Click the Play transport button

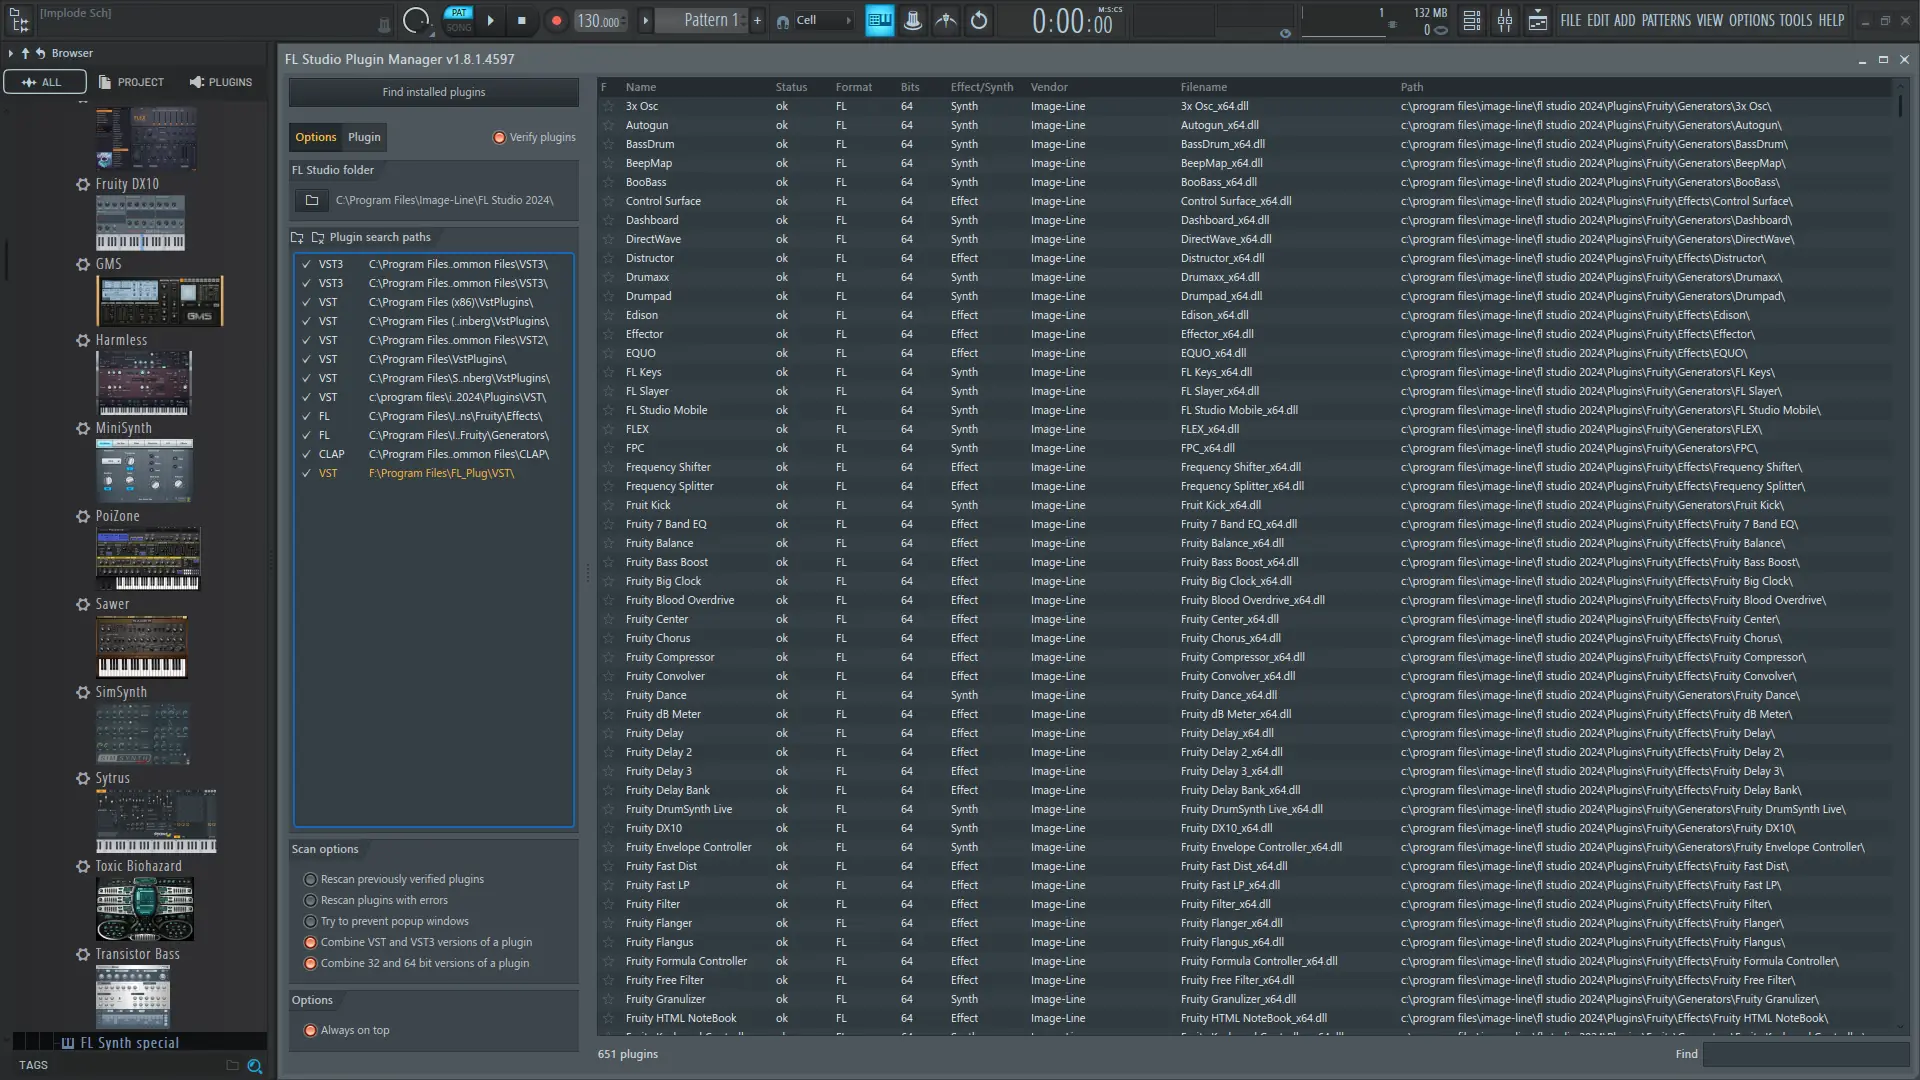click(x=490, y=20)
